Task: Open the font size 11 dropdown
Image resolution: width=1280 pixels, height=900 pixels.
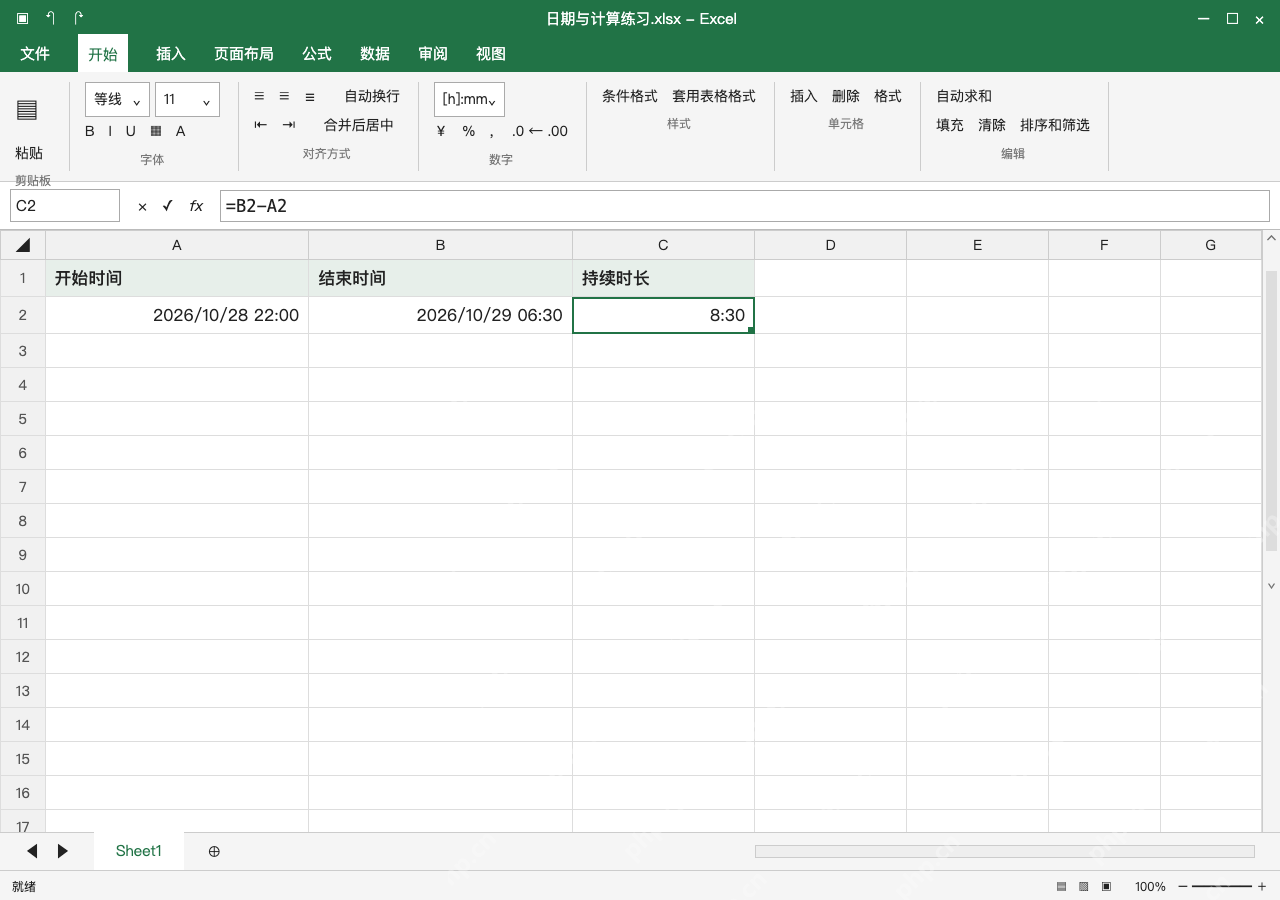Action: (187, 99)
